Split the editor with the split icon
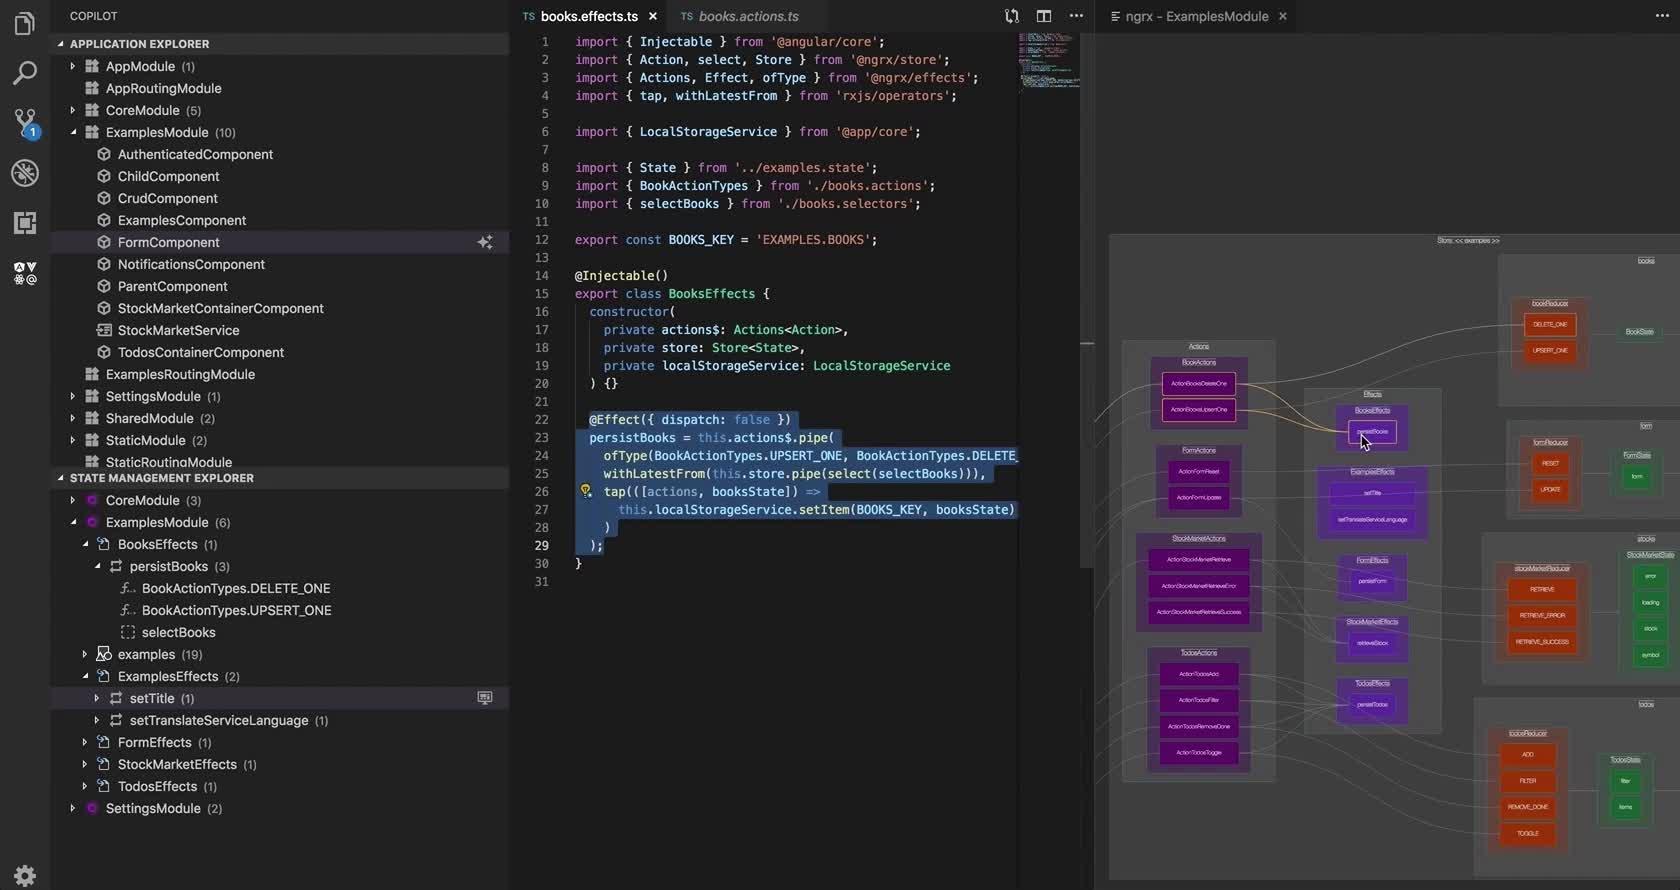1680x890 pixels. [x=1044, y=16]
